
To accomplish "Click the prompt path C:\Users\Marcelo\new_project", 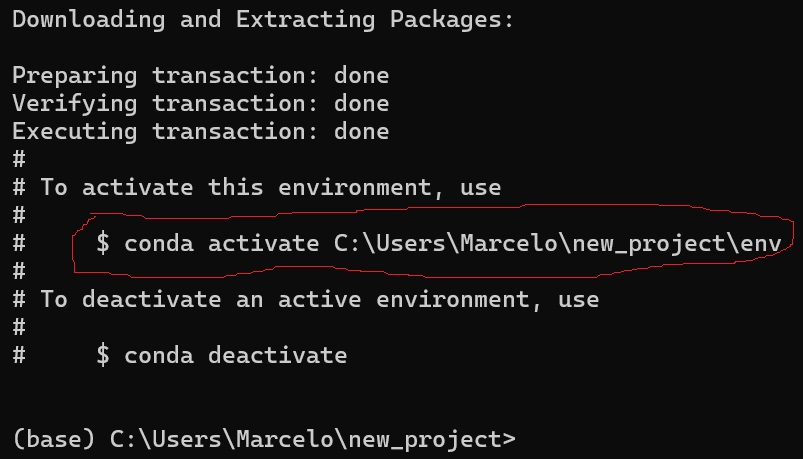I will point(306,440).
